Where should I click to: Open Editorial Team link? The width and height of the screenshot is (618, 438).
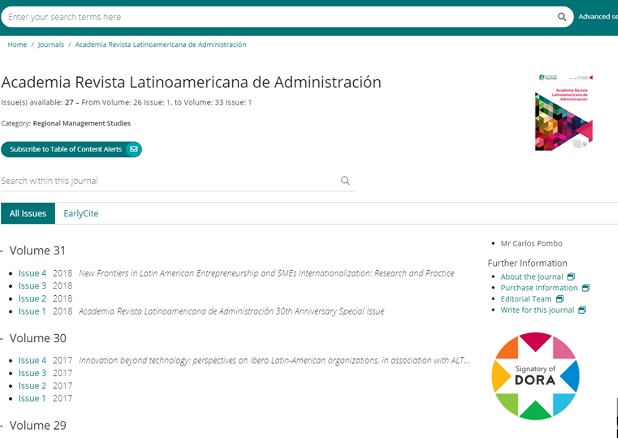(526, 299)
